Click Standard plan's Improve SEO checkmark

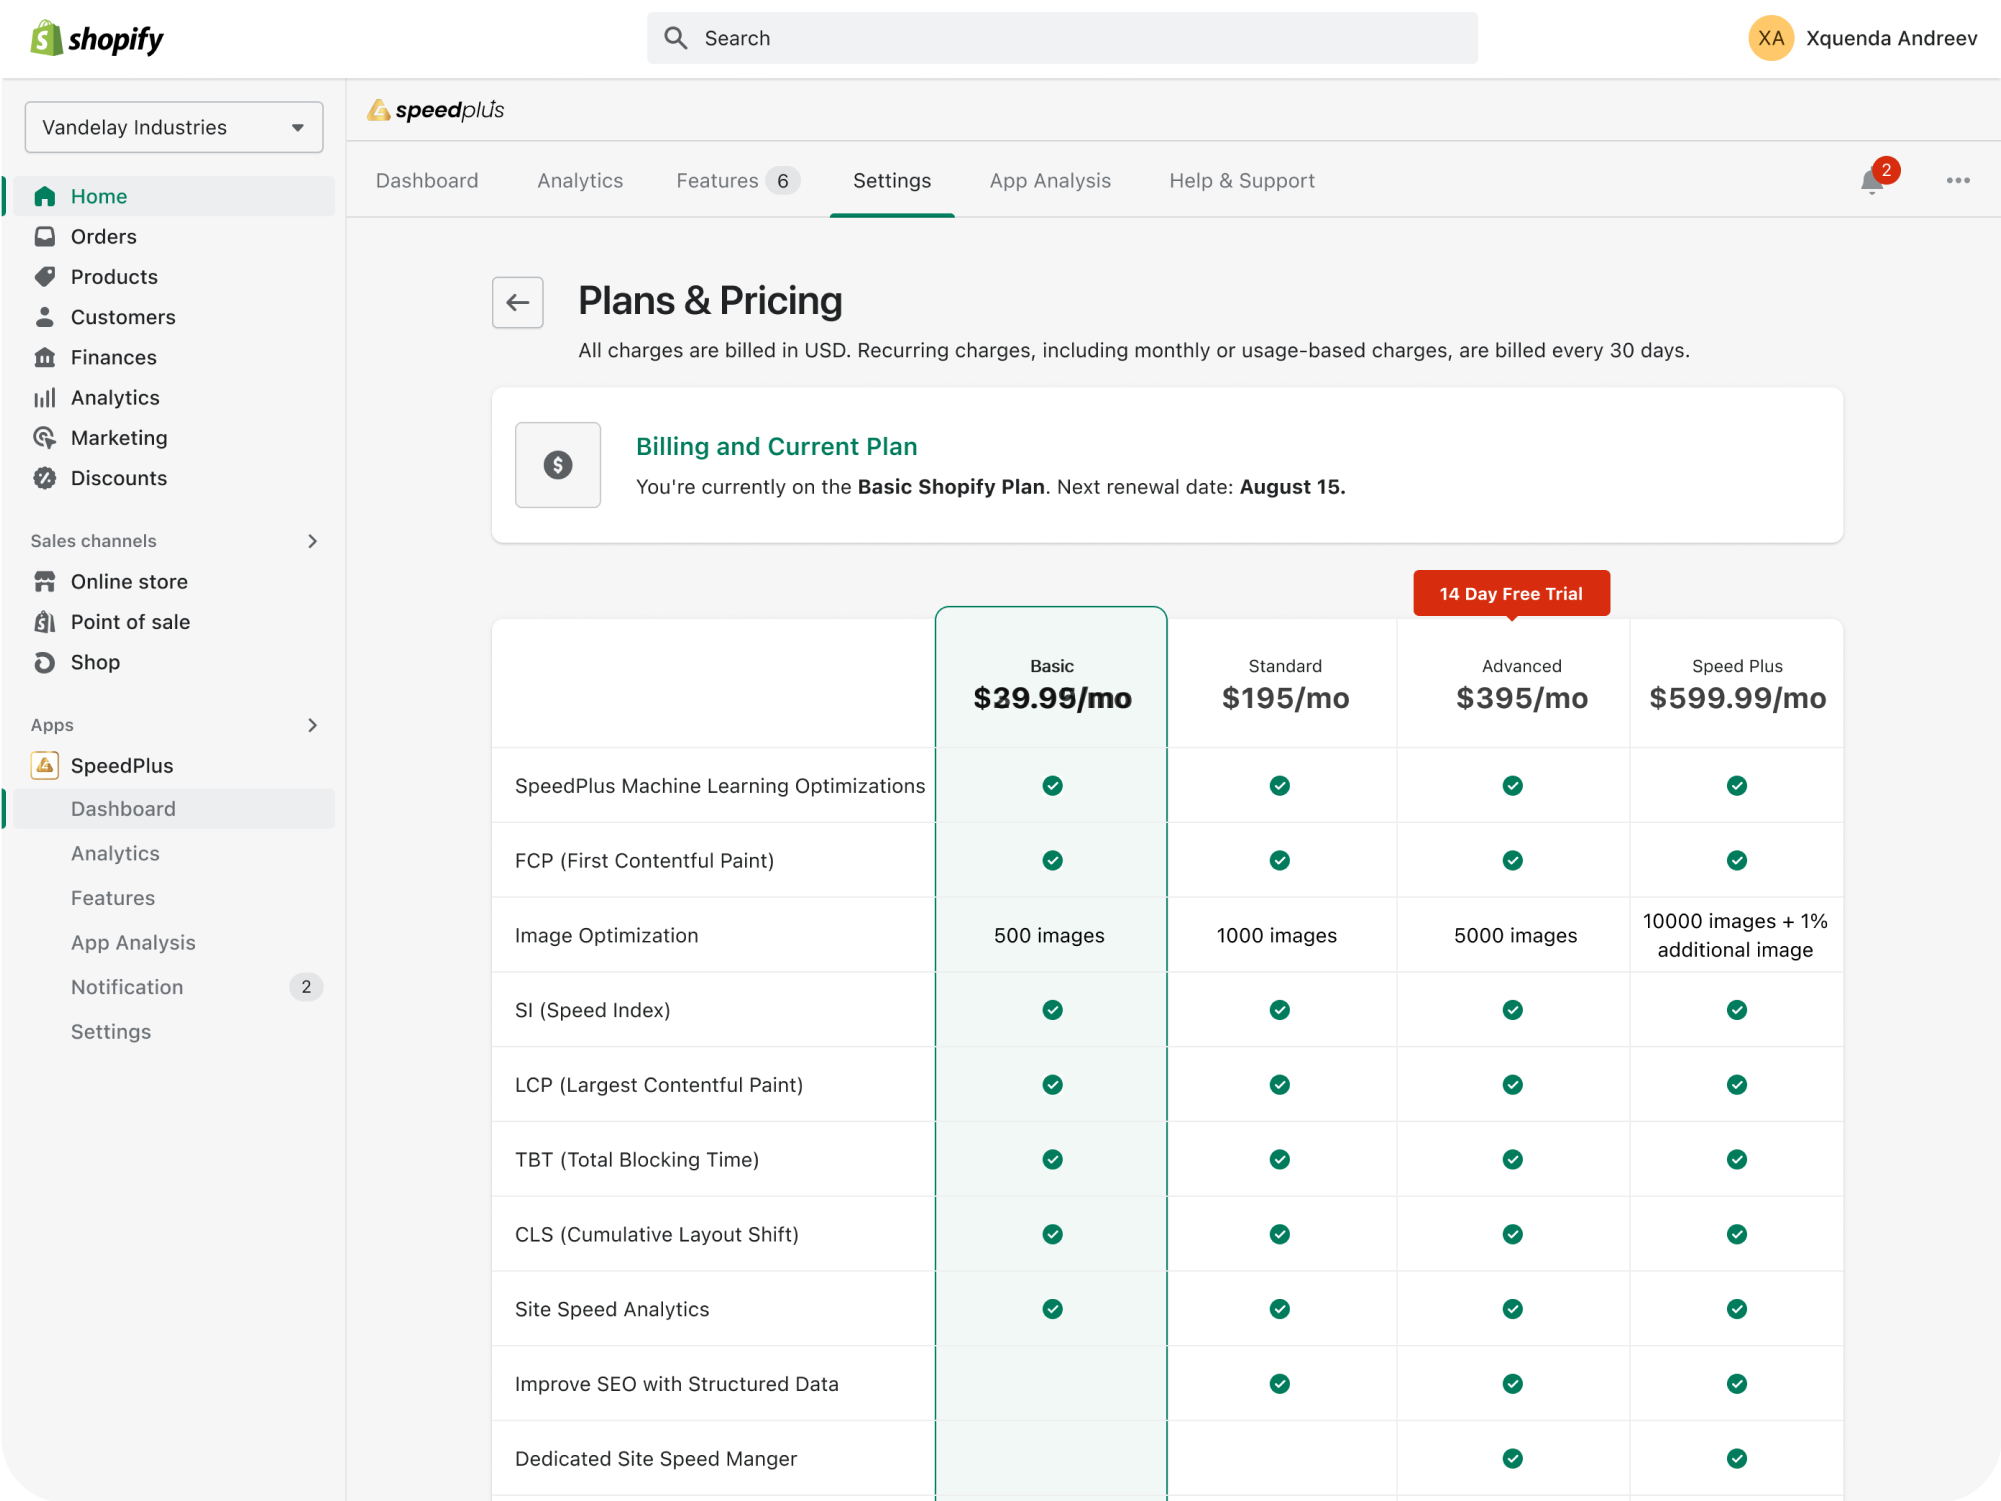tap(1279, 1384)
